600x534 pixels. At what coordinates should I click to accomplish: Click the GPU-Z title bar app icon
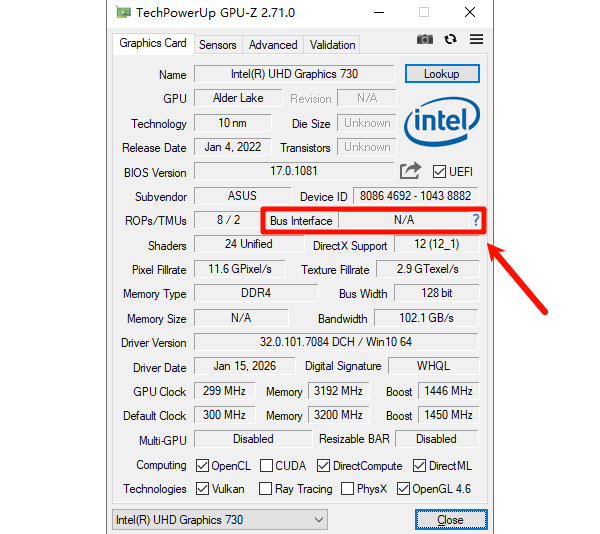[123, 13]
